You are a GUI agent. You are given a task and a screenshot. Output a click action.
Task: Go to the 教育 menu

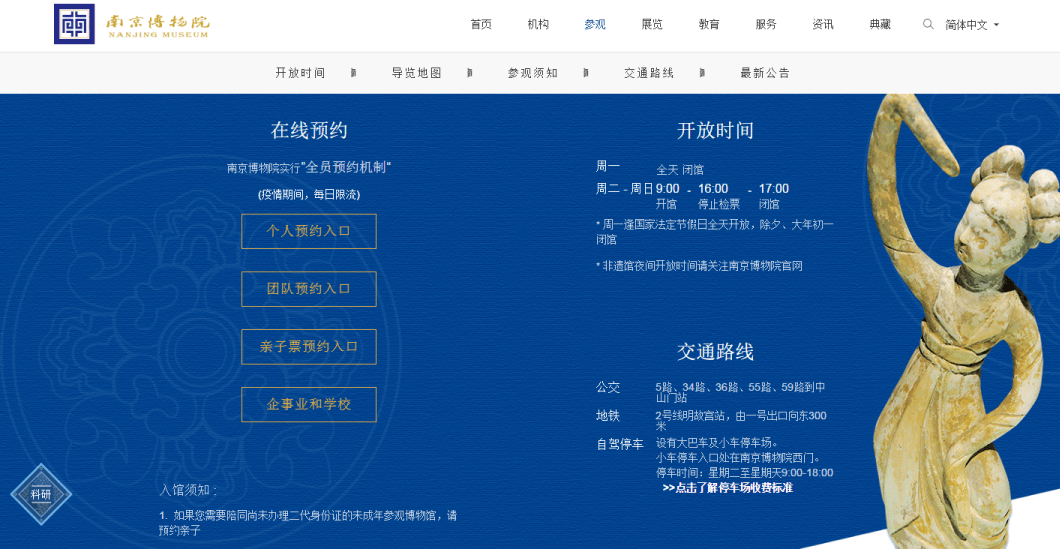[x=709, y=25]
